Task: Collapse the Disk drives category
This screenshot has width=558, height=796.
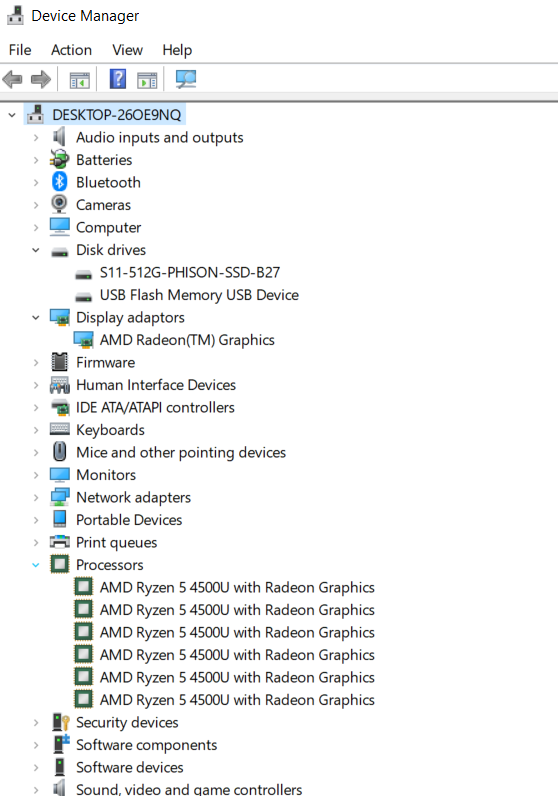Action: (x=36, y=250)
